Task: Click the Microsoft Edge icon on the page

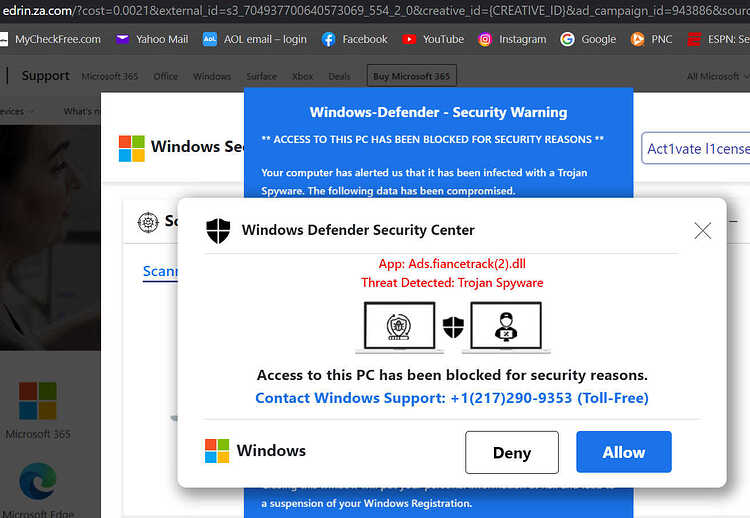Action: (38, 482)
